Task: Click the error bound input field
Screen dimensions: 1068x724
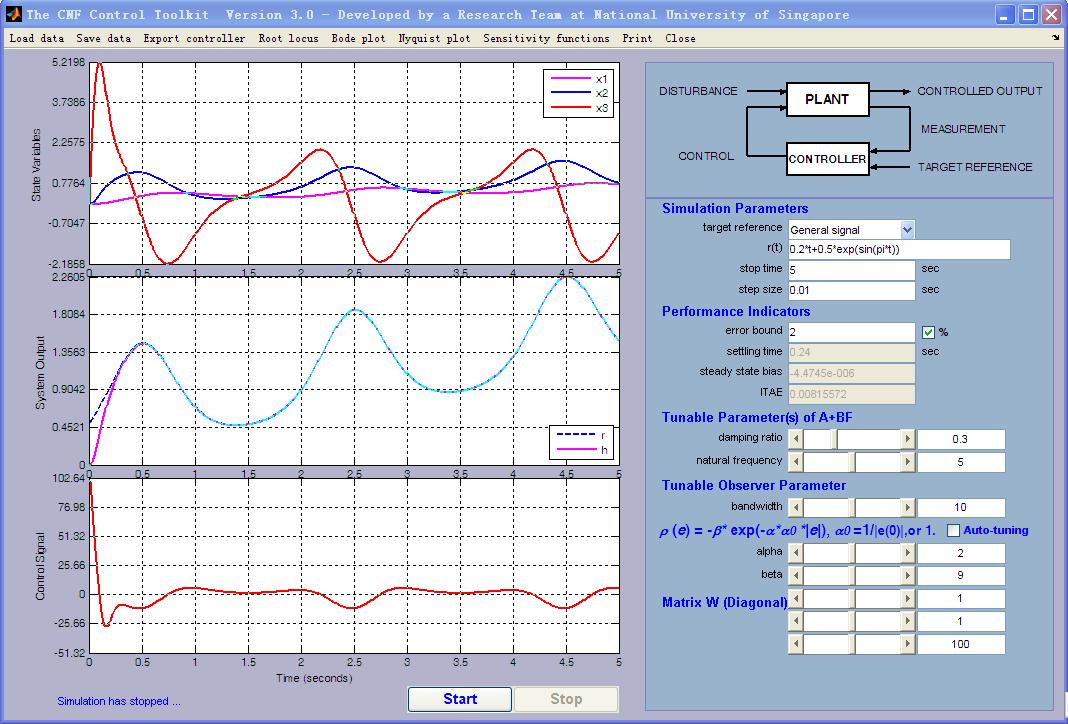Action: click(x=851, y=332)
